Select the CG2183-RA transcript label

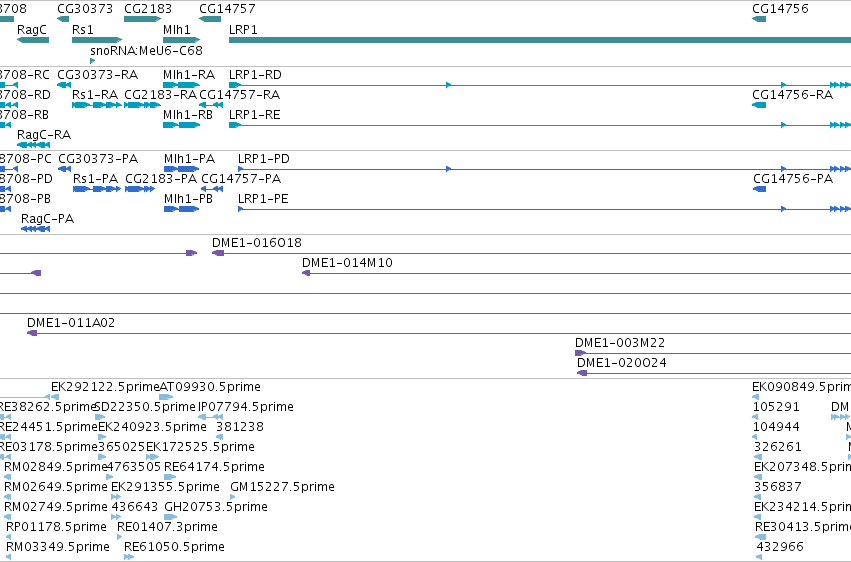click(x=160, y=94)
